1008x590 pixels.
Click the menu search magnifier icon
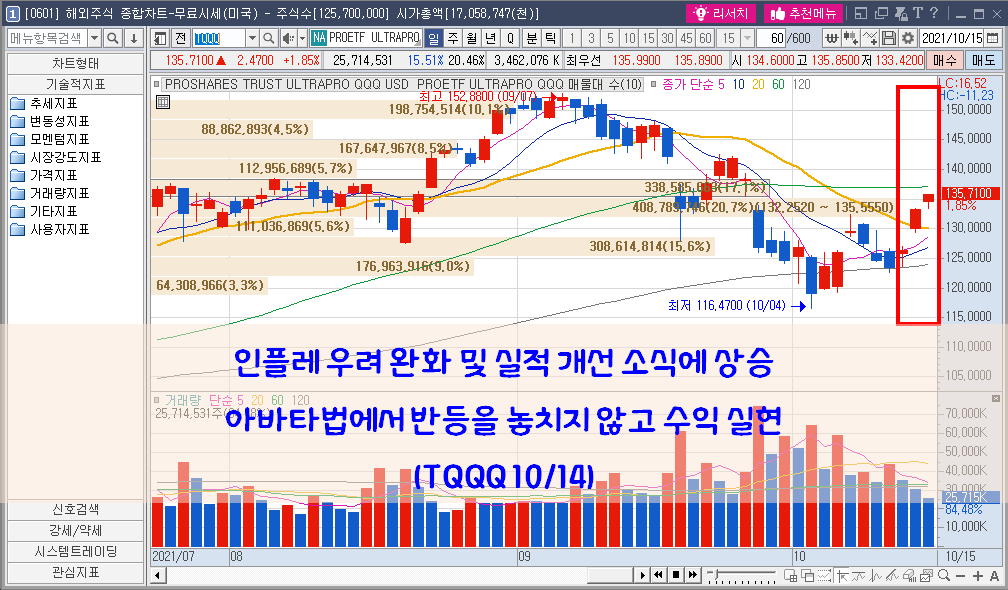[112, 39]
